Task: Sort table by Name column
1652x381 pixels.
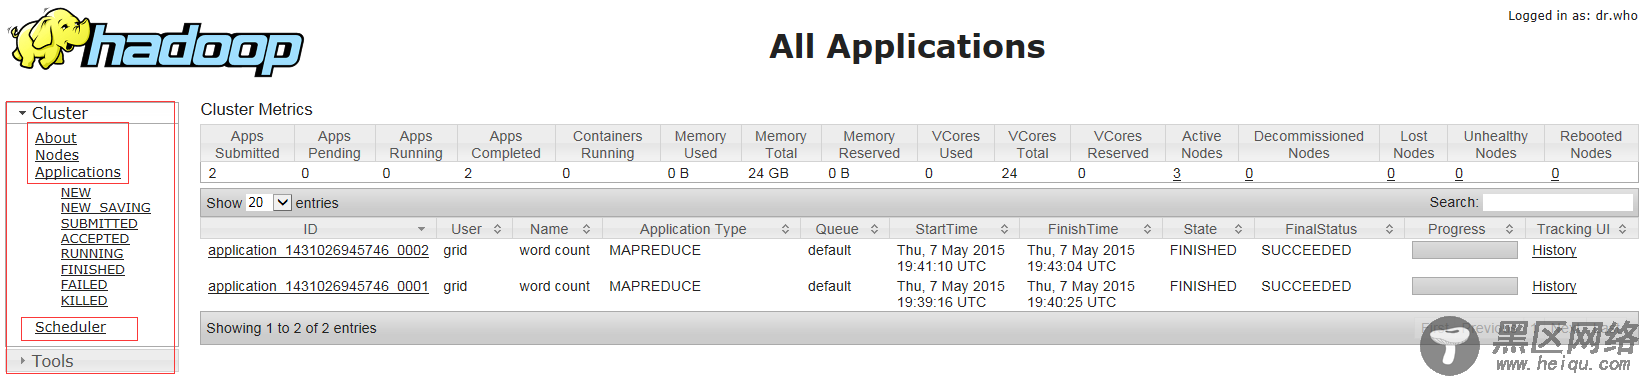Action: 558,229
